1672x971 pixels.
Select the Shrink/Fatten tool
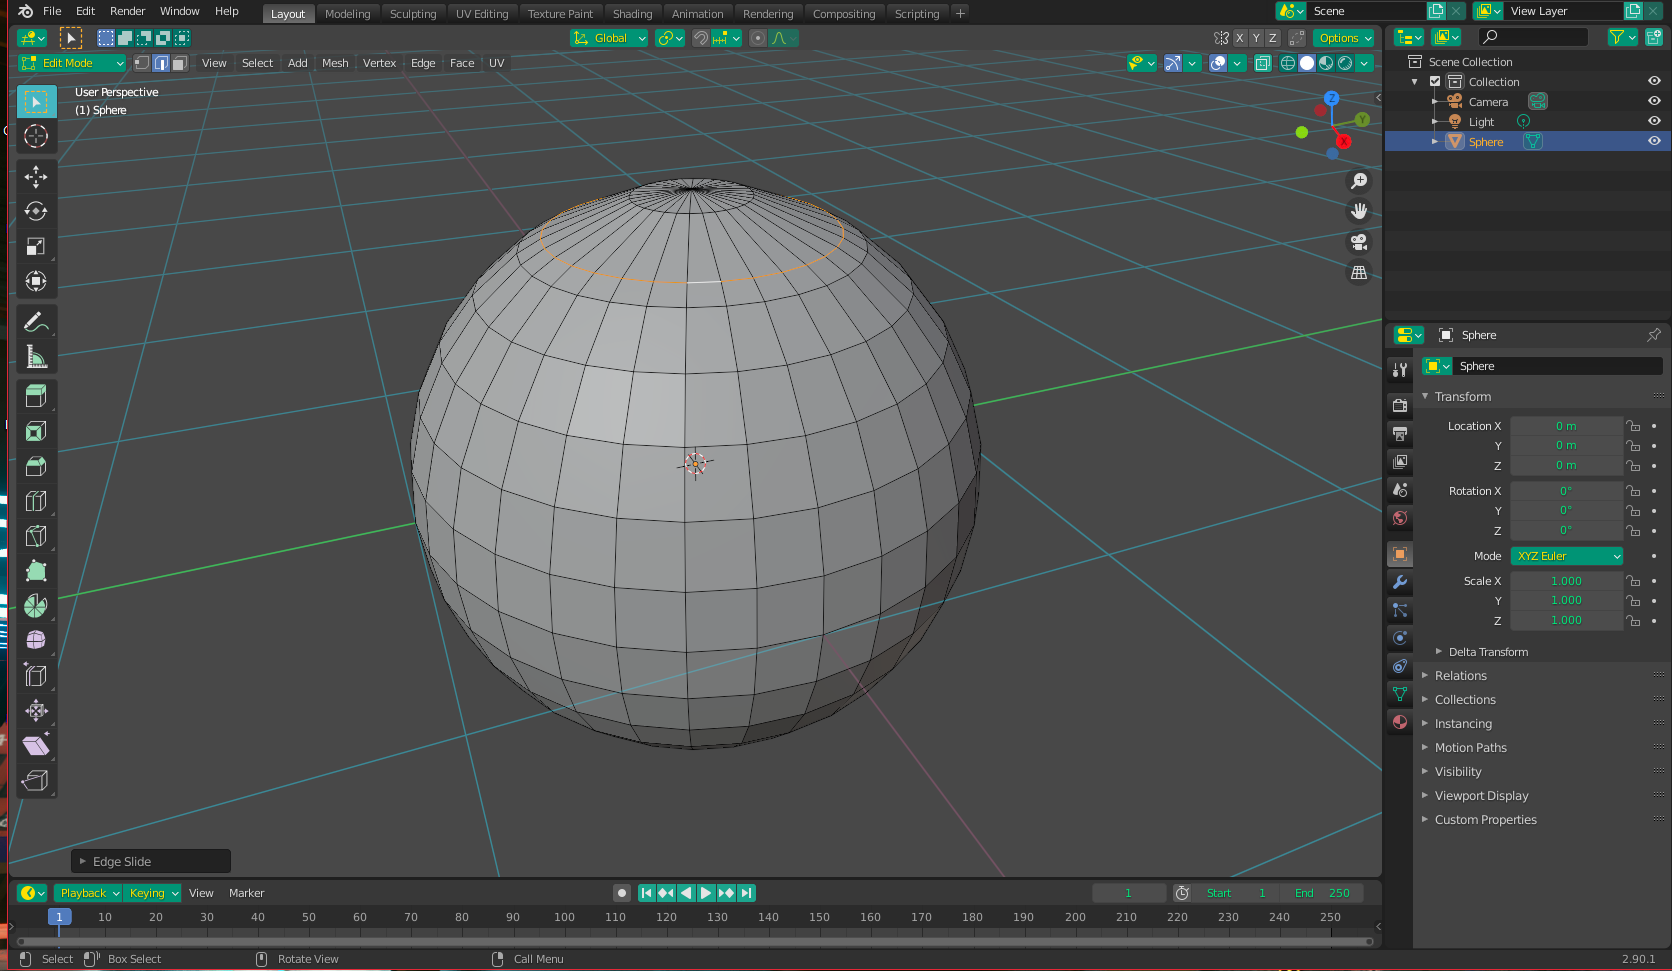36,711
